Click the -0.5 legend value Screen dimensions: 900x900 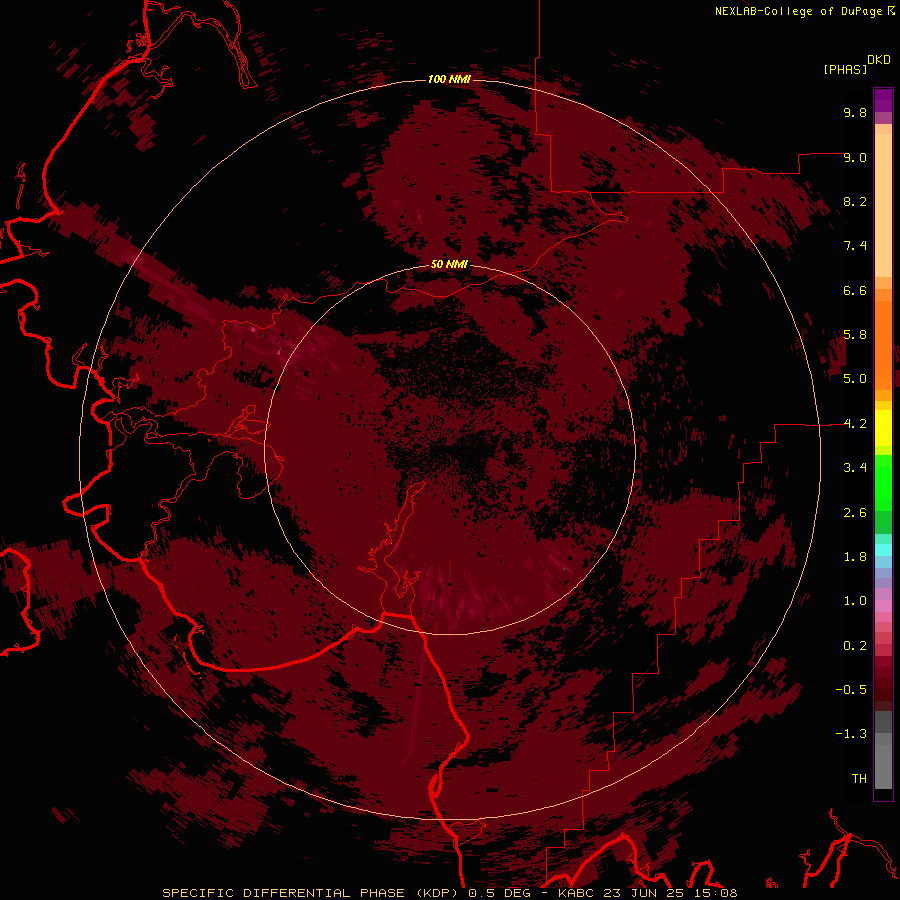tap(851, 690)
